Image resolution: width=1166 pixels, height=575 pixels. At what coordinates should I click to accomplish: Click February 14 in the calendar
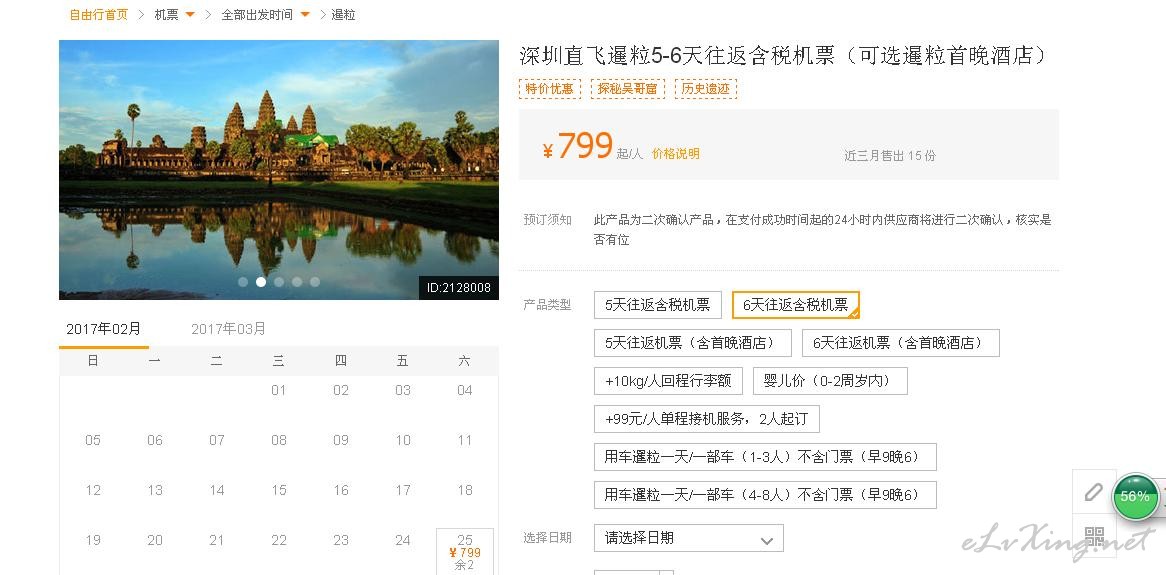pos(216,490)
